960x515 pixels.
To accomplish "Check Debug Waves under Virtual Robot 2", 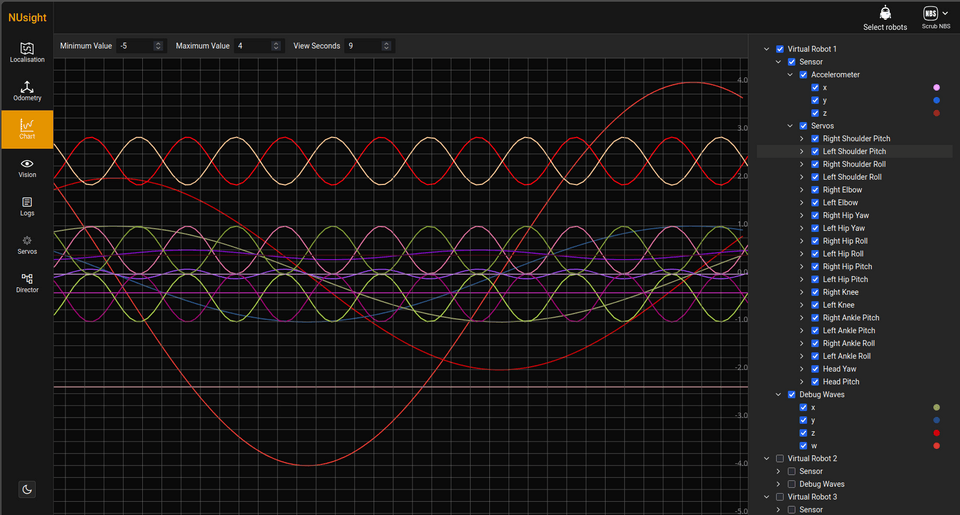I will tap(791, 484).
